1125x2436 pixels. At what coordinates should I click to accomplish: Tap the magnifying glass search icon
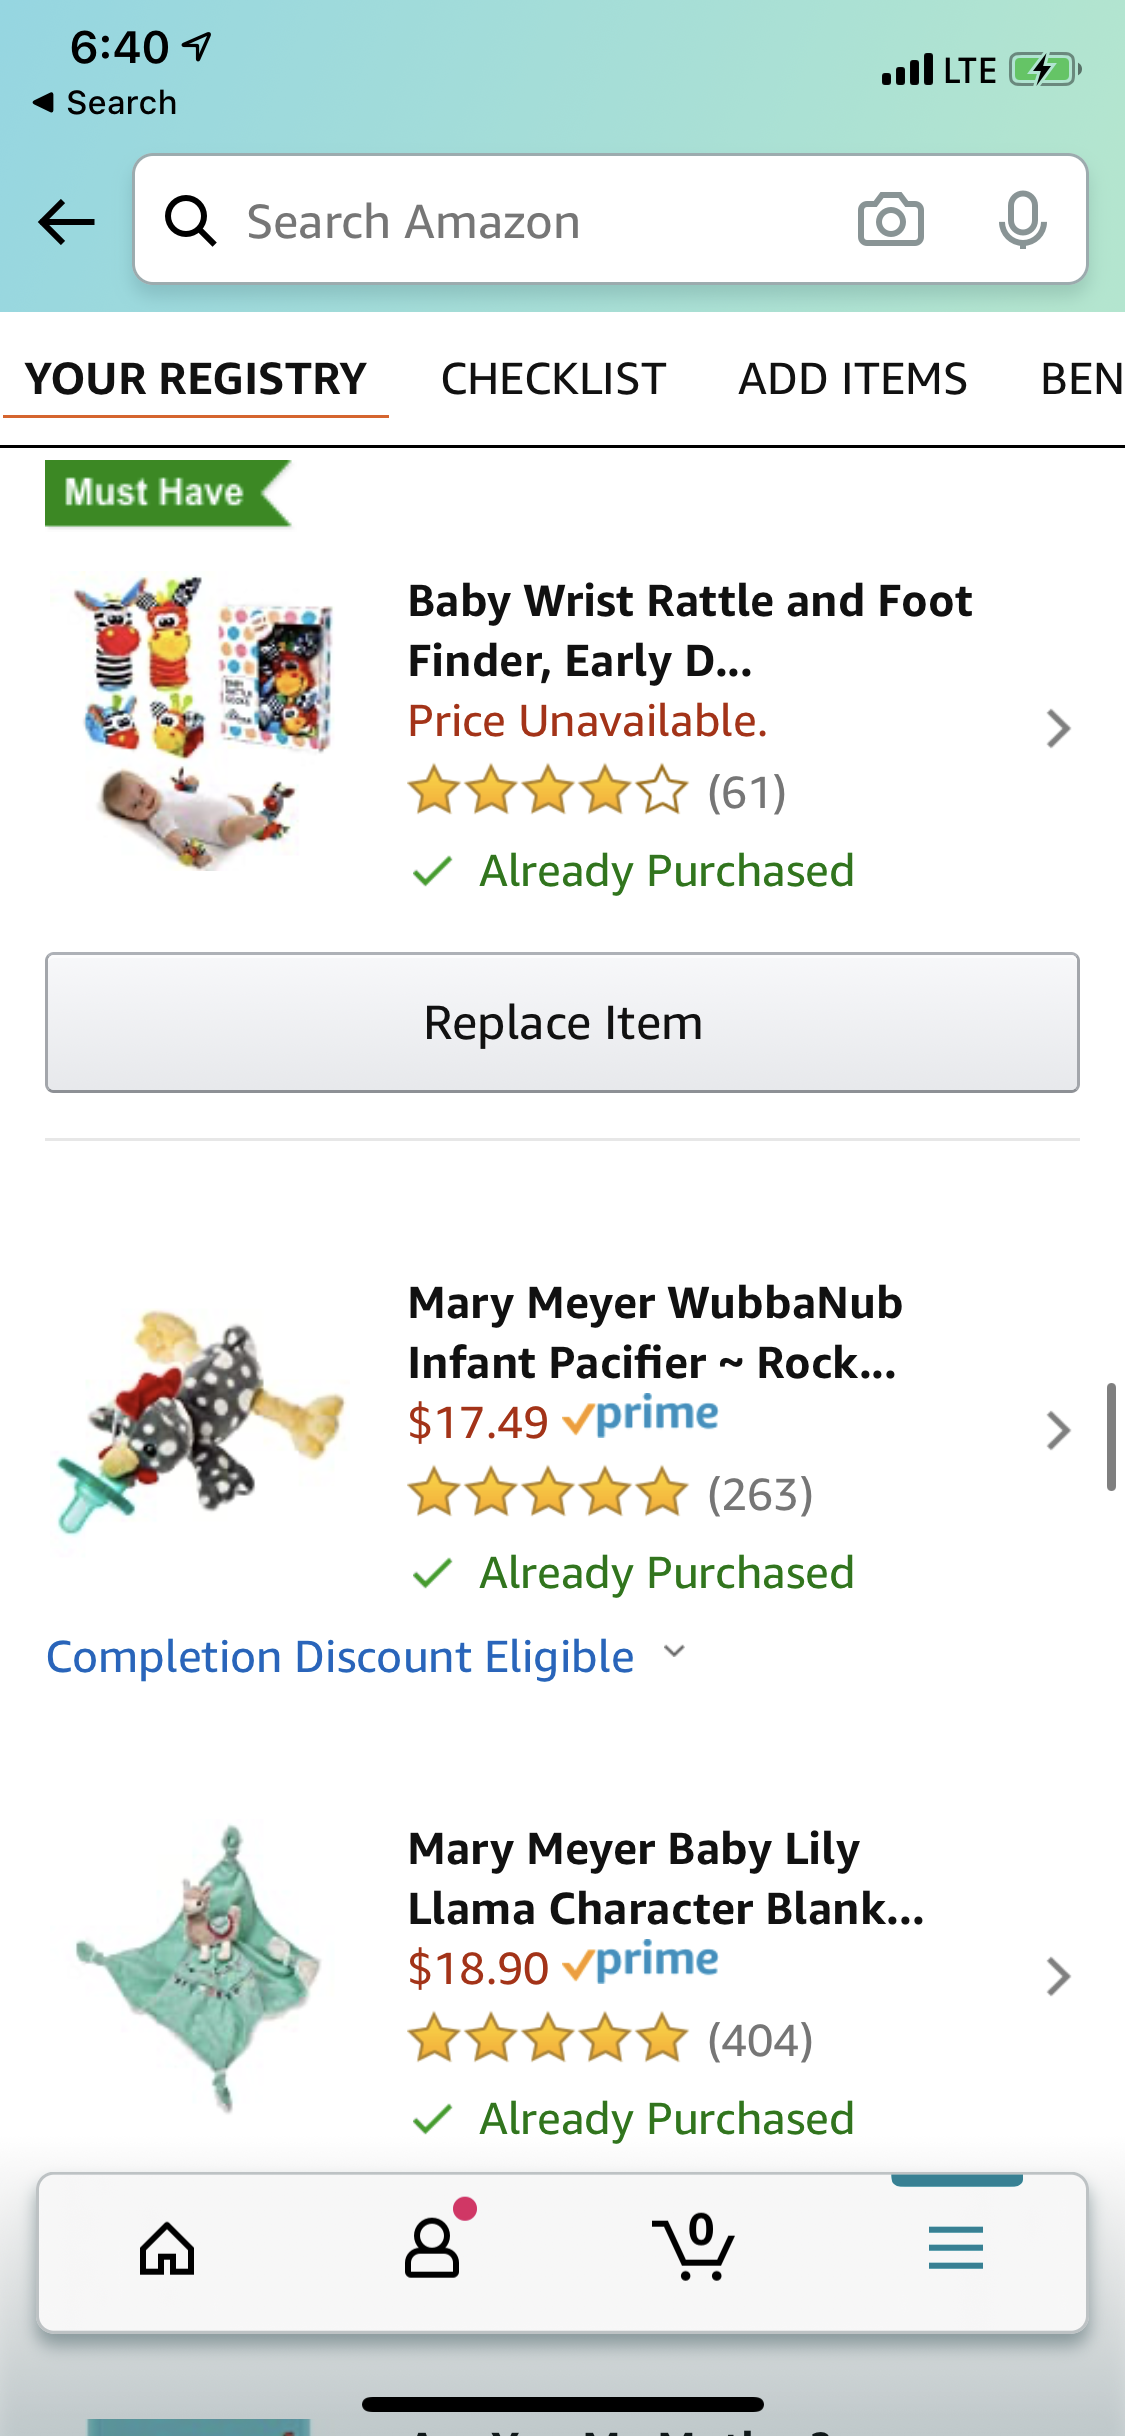(x=190, y=221)
